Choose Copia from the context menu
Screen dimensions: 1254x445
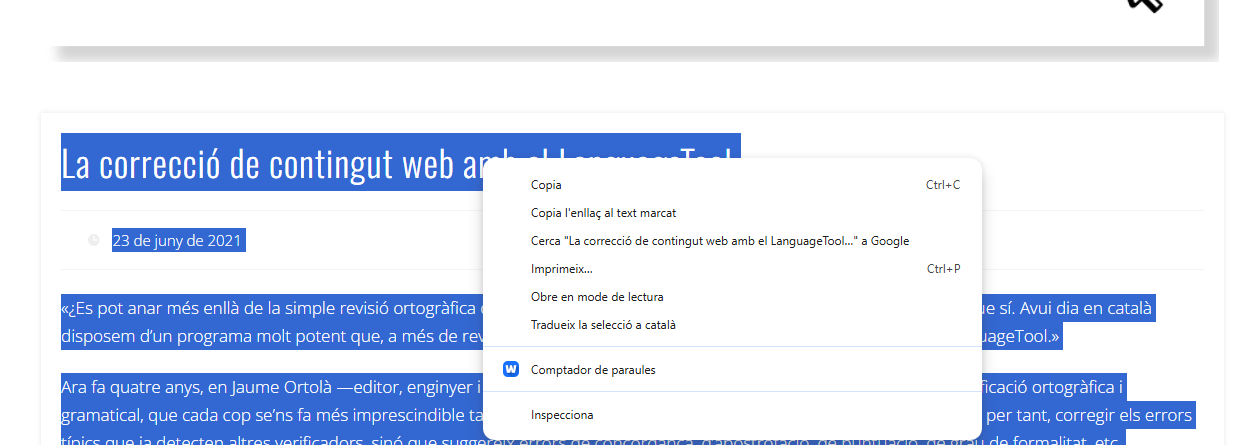click(546, 185)
